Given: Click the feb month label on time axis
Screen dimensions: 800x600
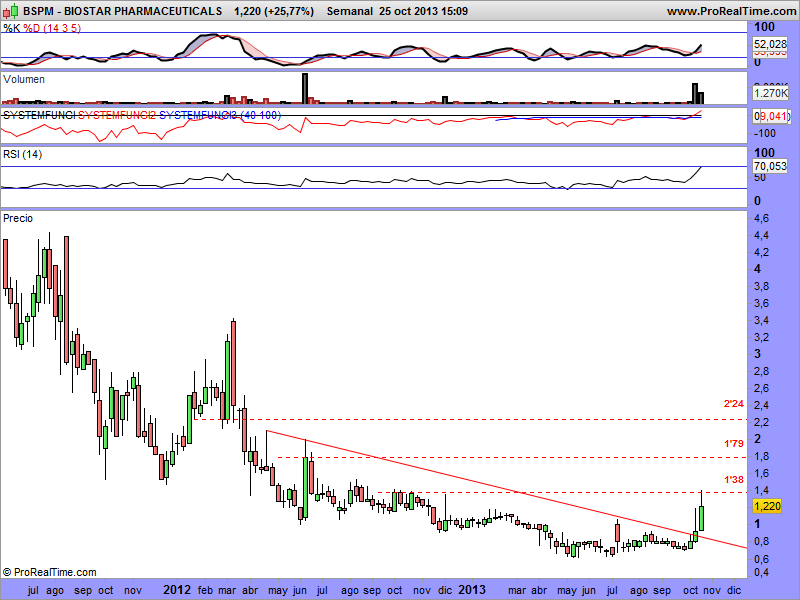Looking at the screenshot, I should click(205, 591).
